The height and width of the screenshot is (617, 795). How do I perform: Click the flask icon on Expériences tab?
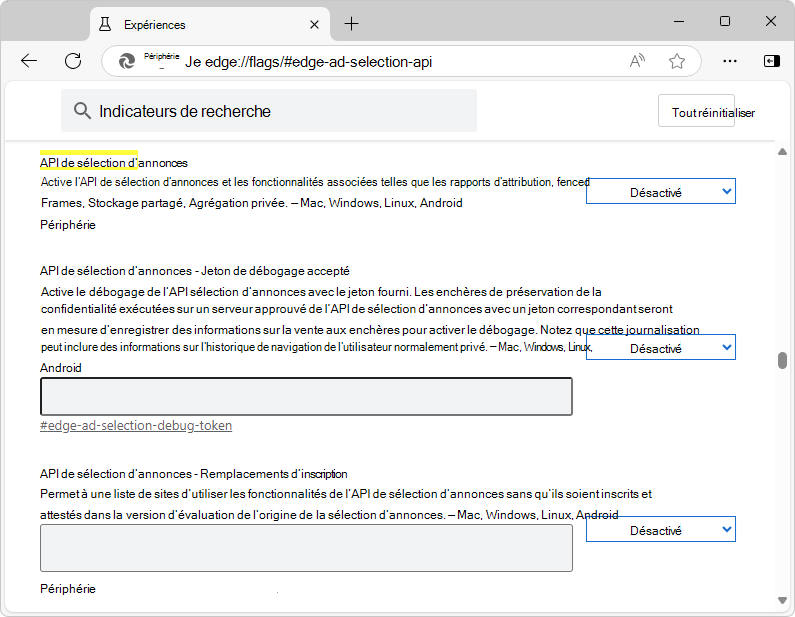(105, 24)
